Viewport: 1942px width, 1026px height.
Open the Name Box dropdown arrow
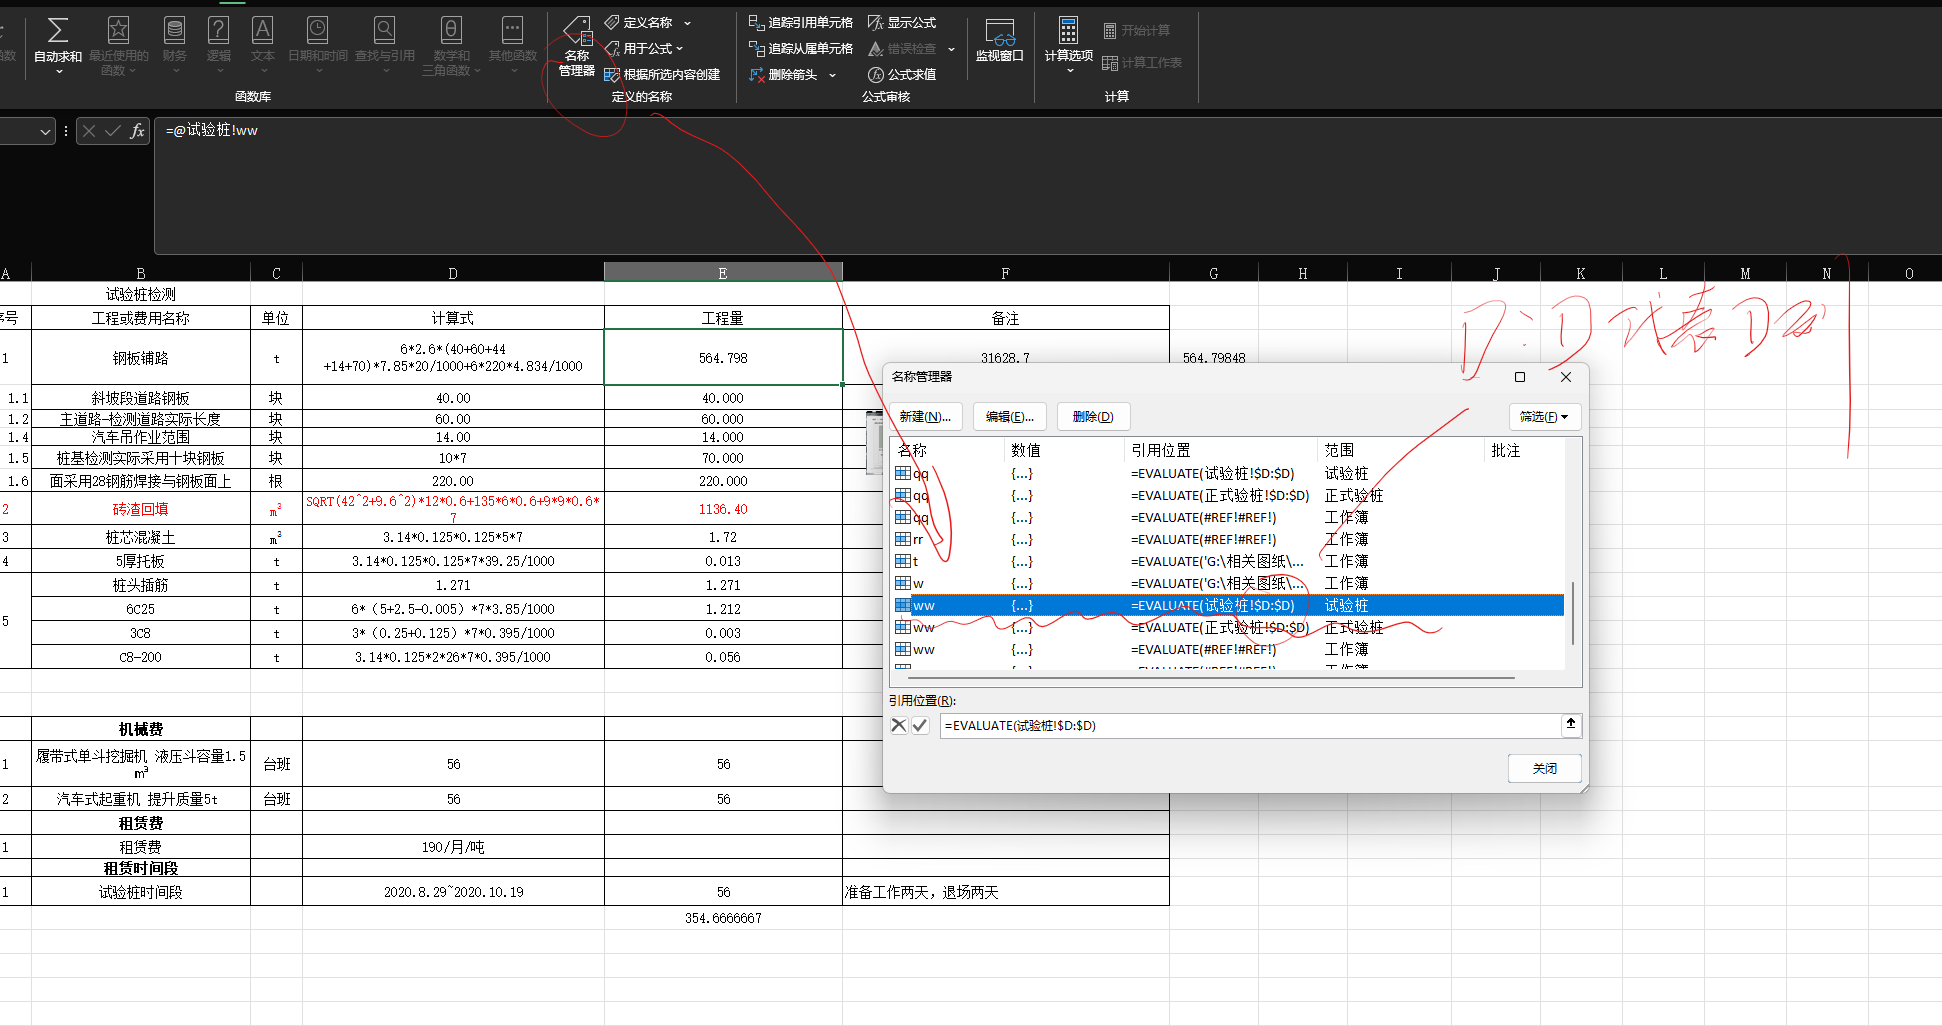[45, 131]
